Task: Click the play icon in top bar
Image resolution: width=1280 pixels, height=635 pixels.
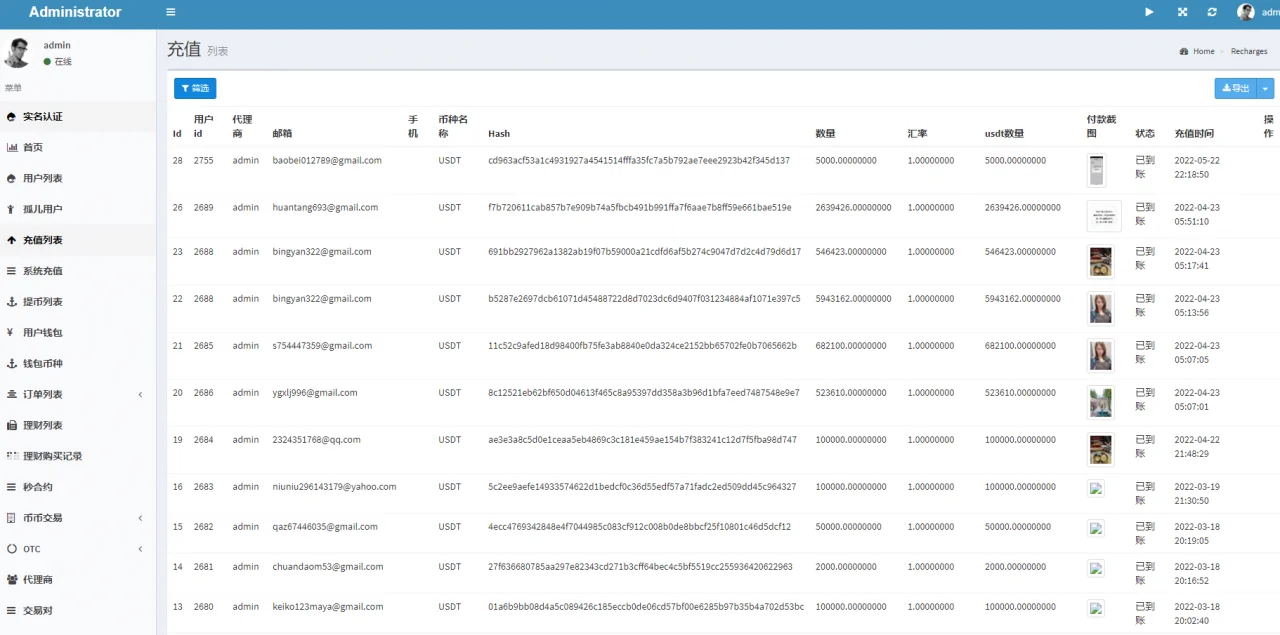Action: click(x=1149, y=12)
